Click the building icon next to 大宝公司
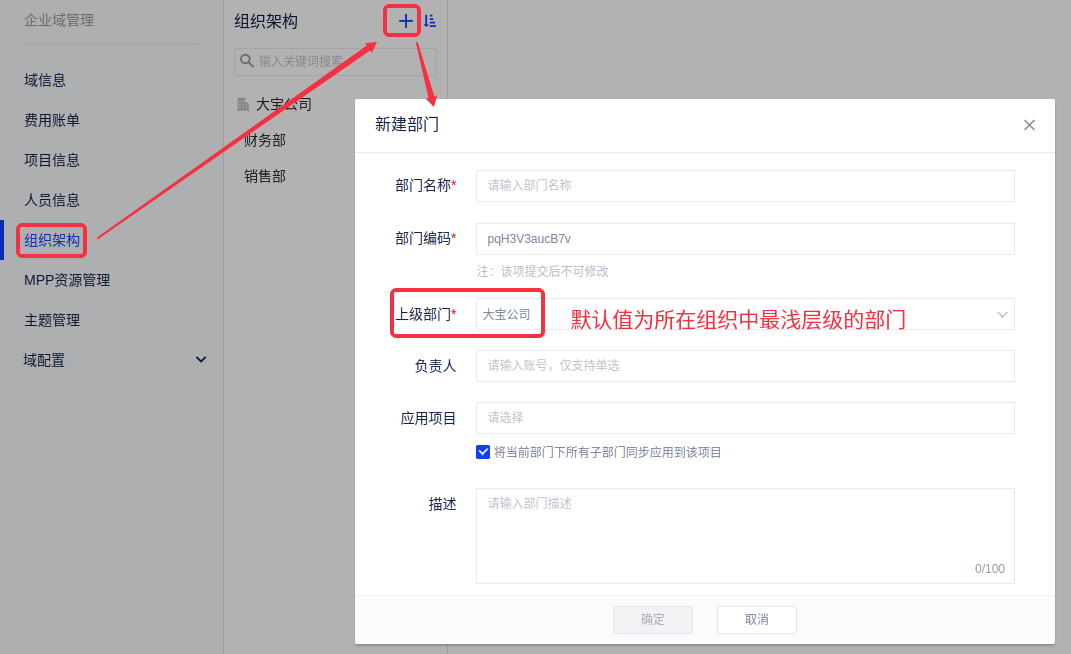Screen dimensions: 1071x654 (243, 104)
